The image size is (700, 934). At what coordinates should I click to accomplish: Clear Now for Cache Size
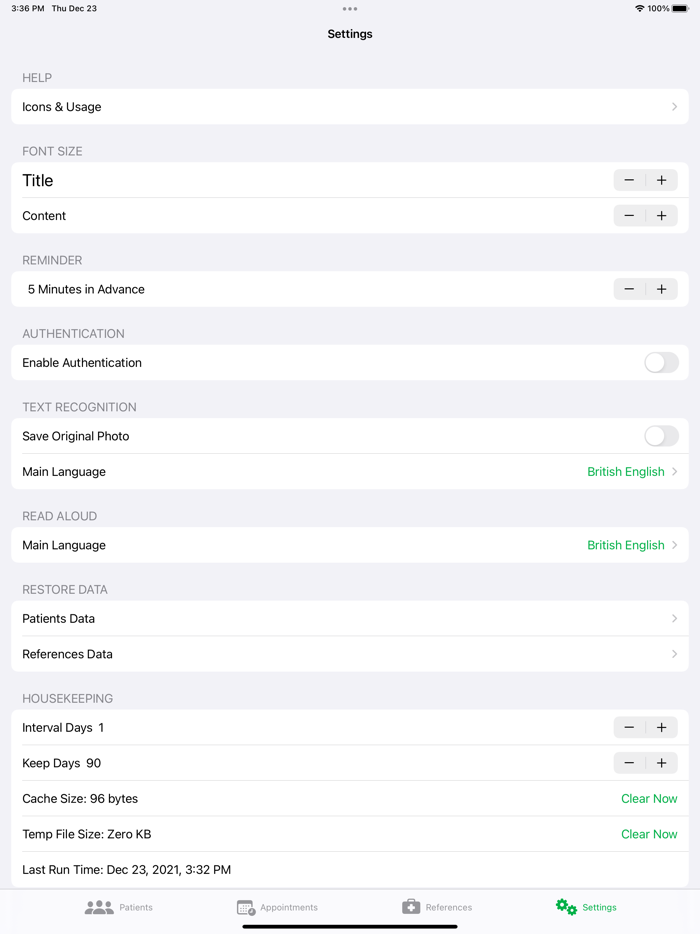pyautogui.click(x=649, y=799)
